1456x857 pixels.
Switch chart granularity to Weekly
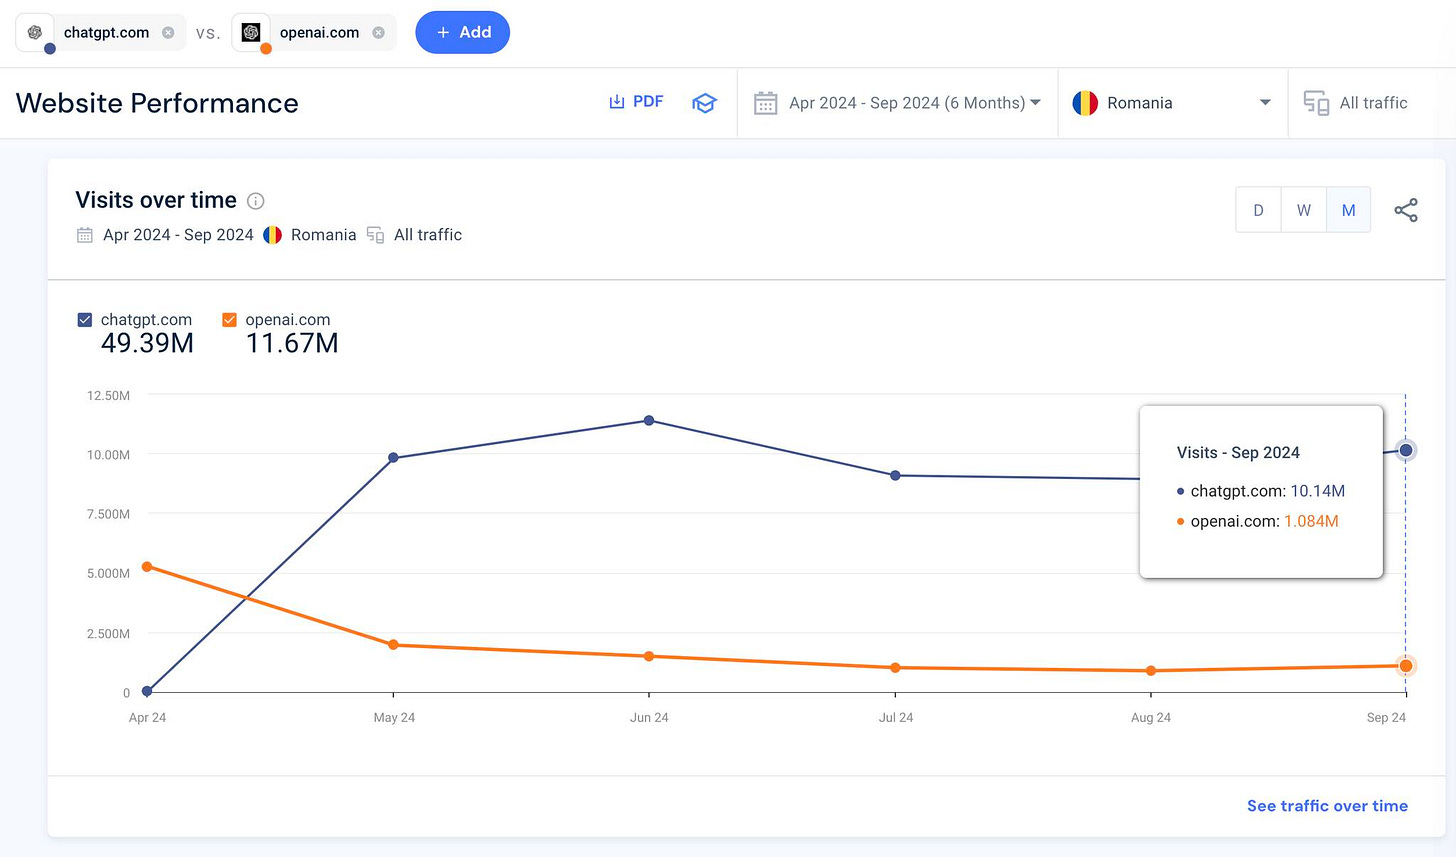1304,210
